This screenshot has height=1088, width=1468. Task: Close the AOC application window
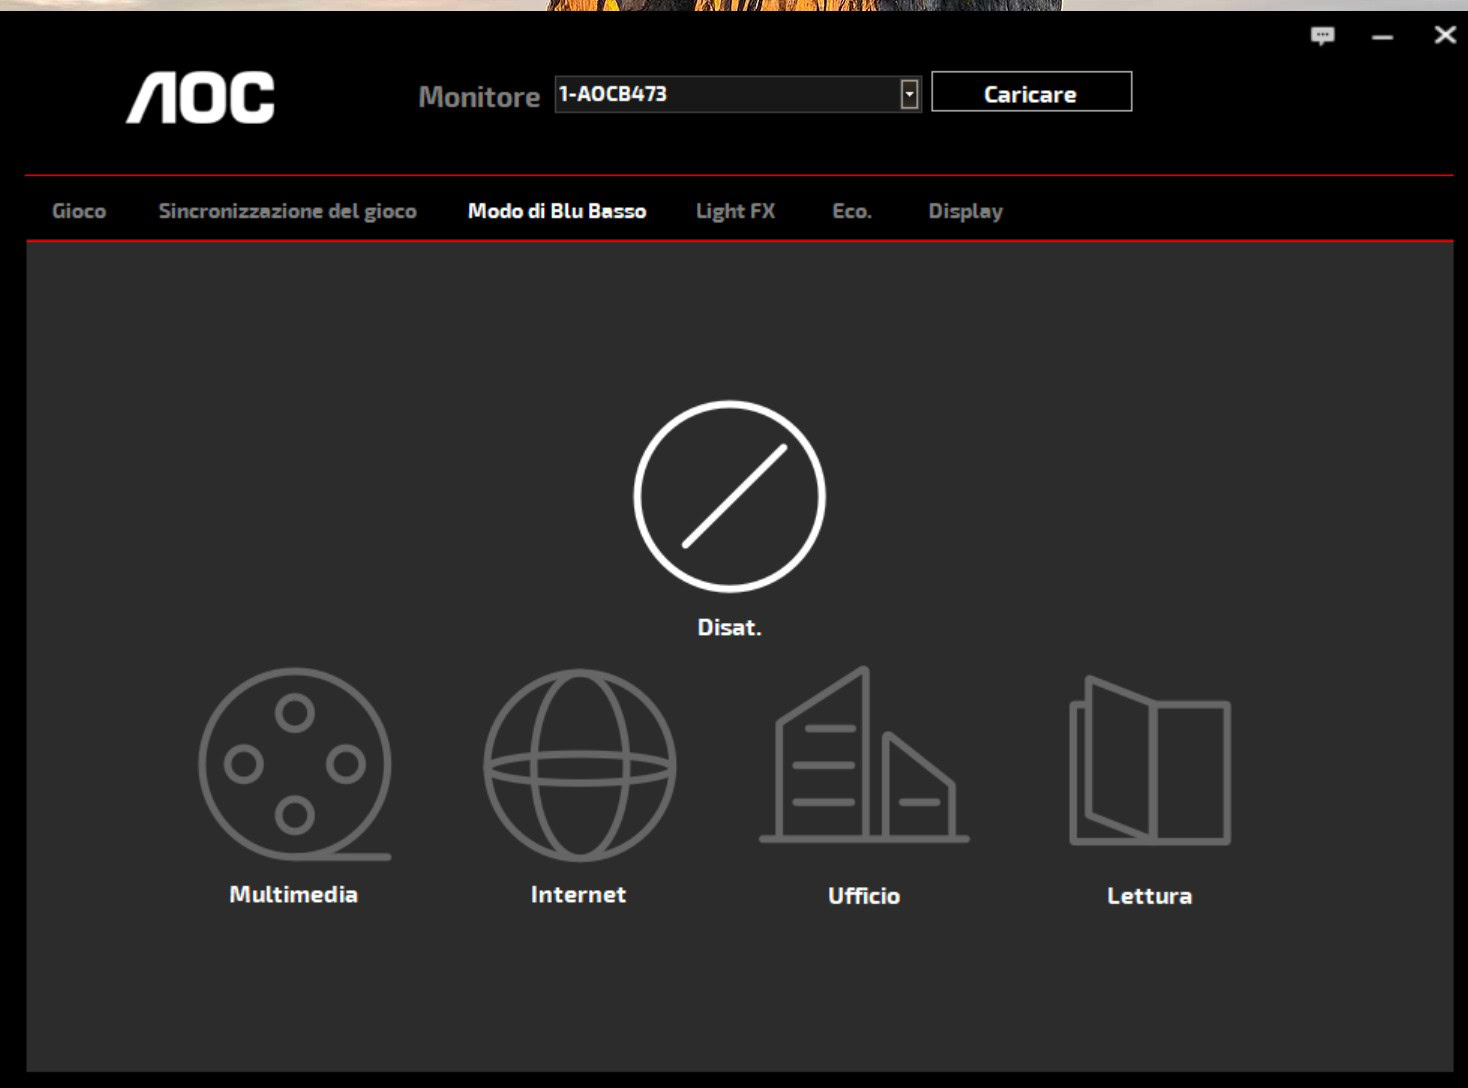pyautogui.click(x=1444, y=36)
